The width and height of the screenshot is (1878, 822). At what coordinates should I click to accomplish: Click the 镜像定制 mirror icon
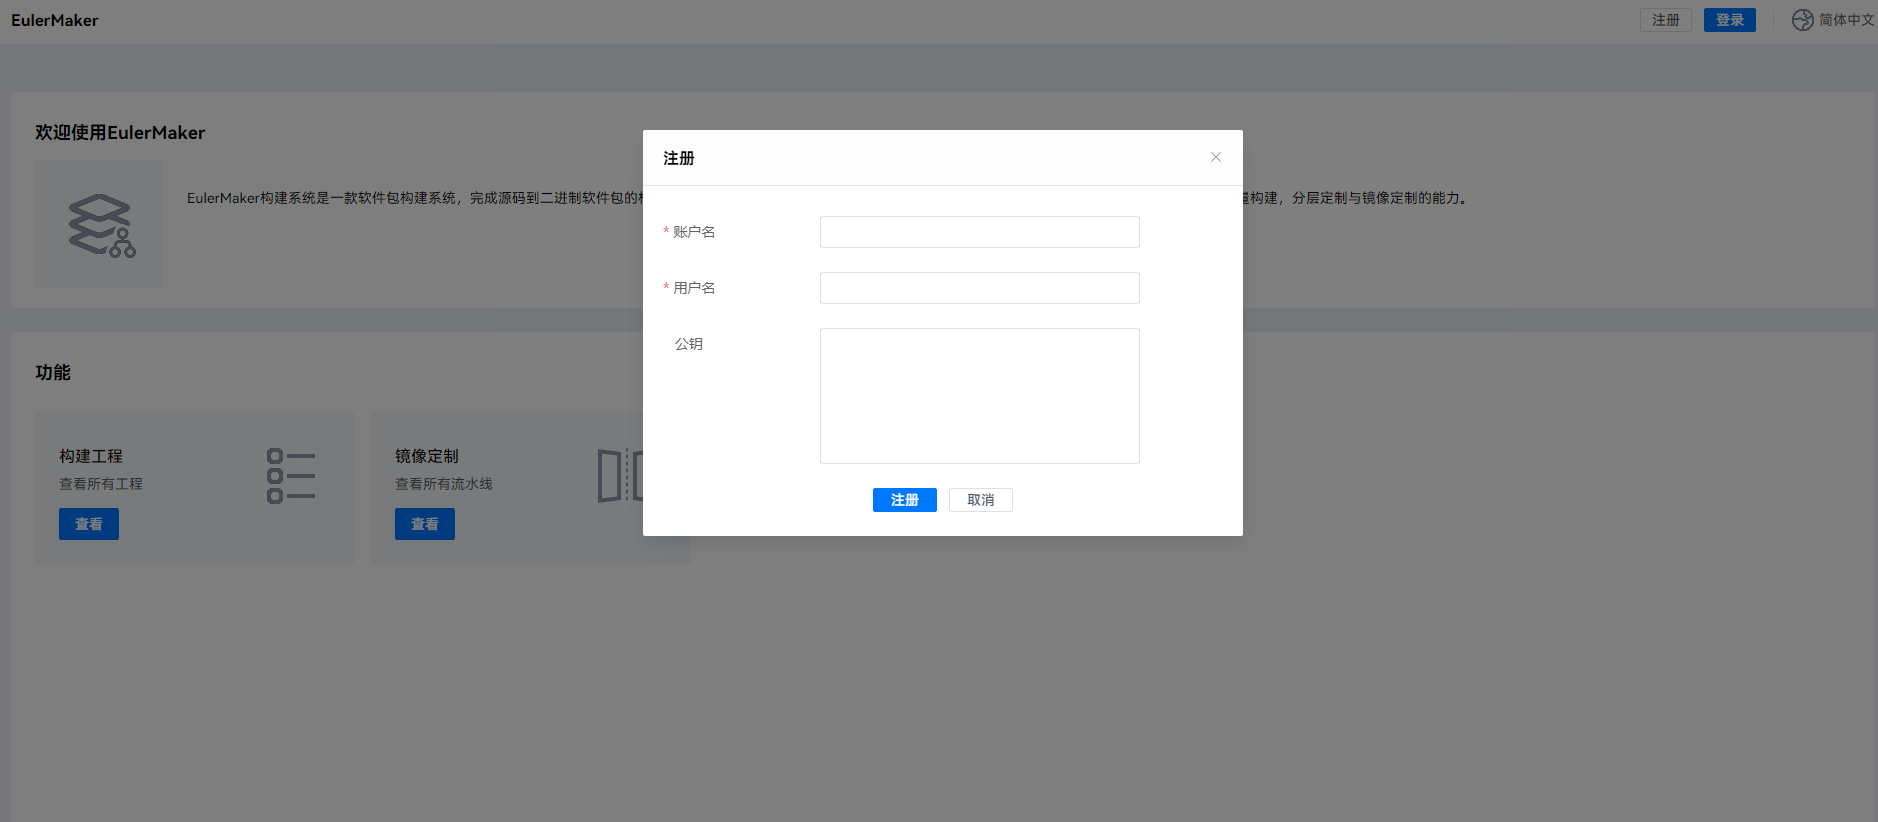618,476
